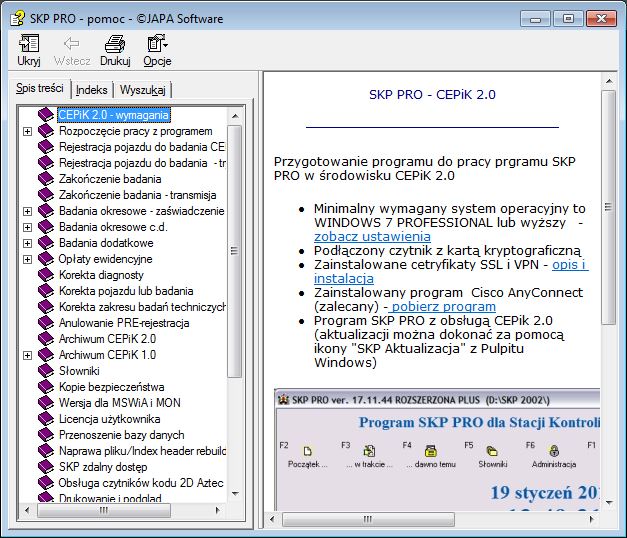Click the book icon beside Słowniki
Image resolution: width=627 pixels, height=538 pixels.
coord(46,370)
